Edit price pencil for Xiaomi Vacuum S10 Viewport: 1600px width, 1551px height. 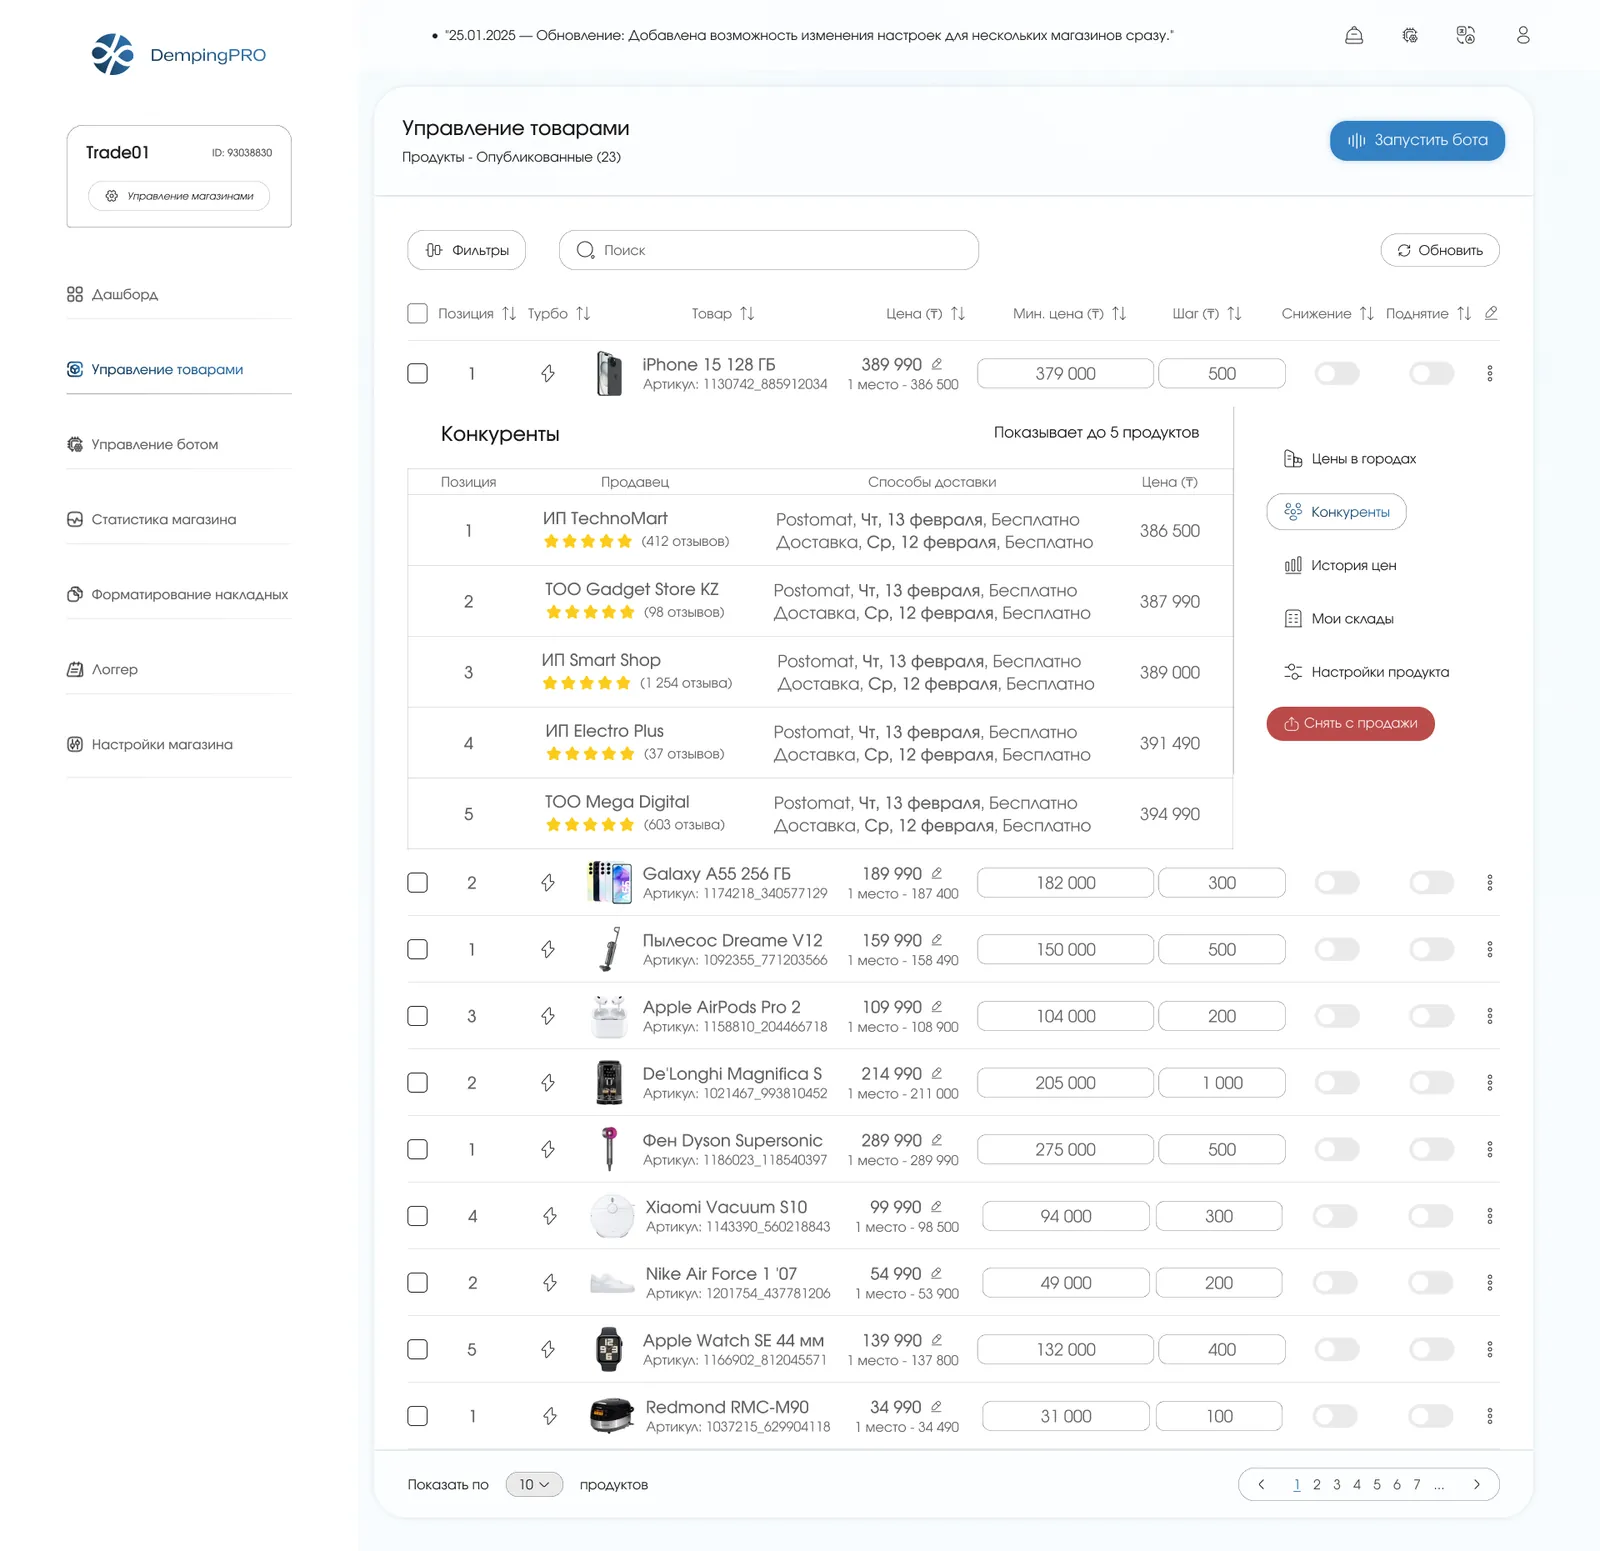(937, 1207)
